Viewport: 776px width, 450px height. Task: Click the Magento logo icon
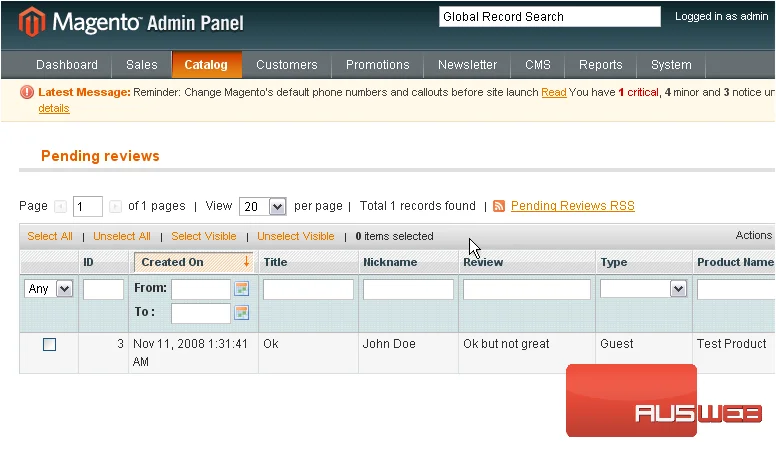click(32, 22)
